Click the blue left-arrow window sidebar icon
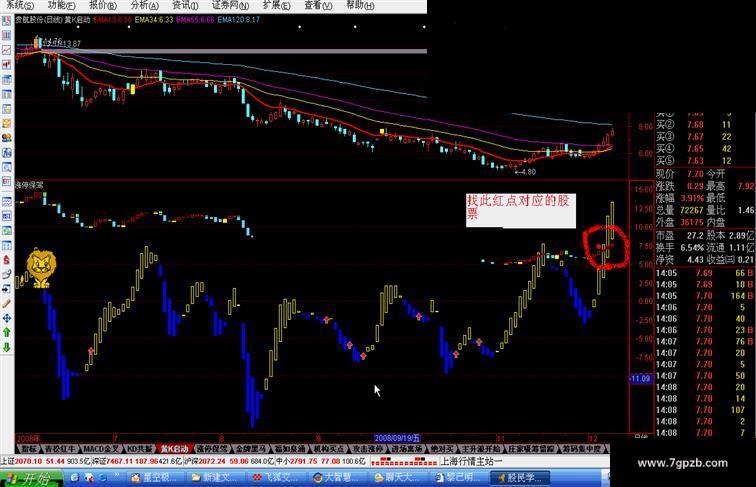Image resolution: width=756 pixels, height=487 pixels. [6, 289]
